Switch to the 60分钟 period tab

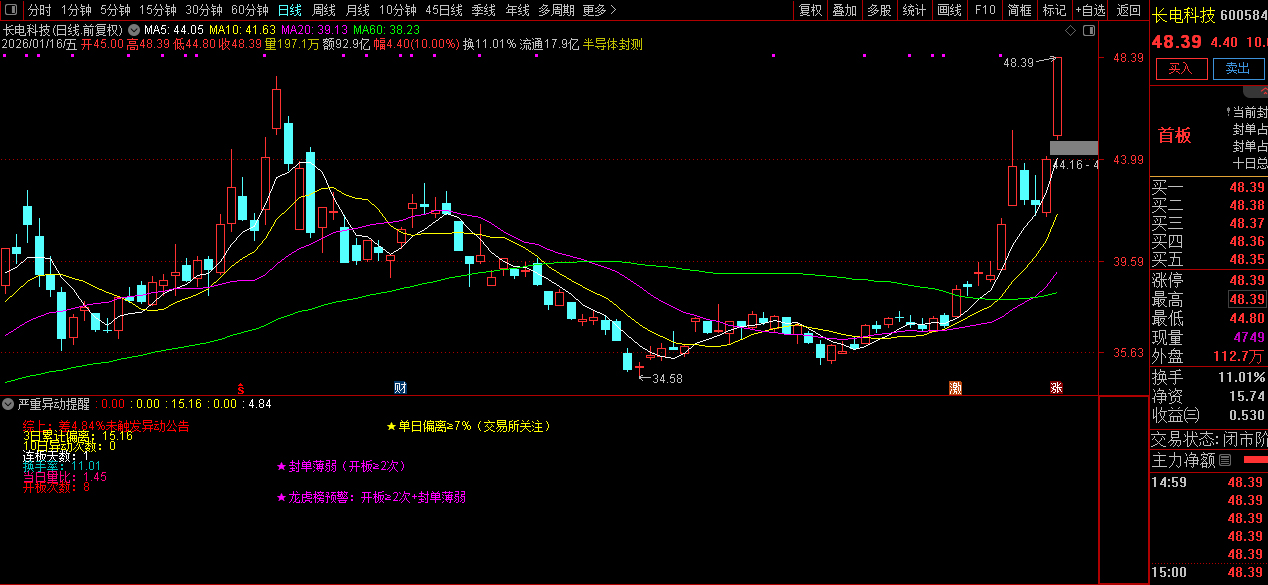pyautogui.click(x=249, y=10)
